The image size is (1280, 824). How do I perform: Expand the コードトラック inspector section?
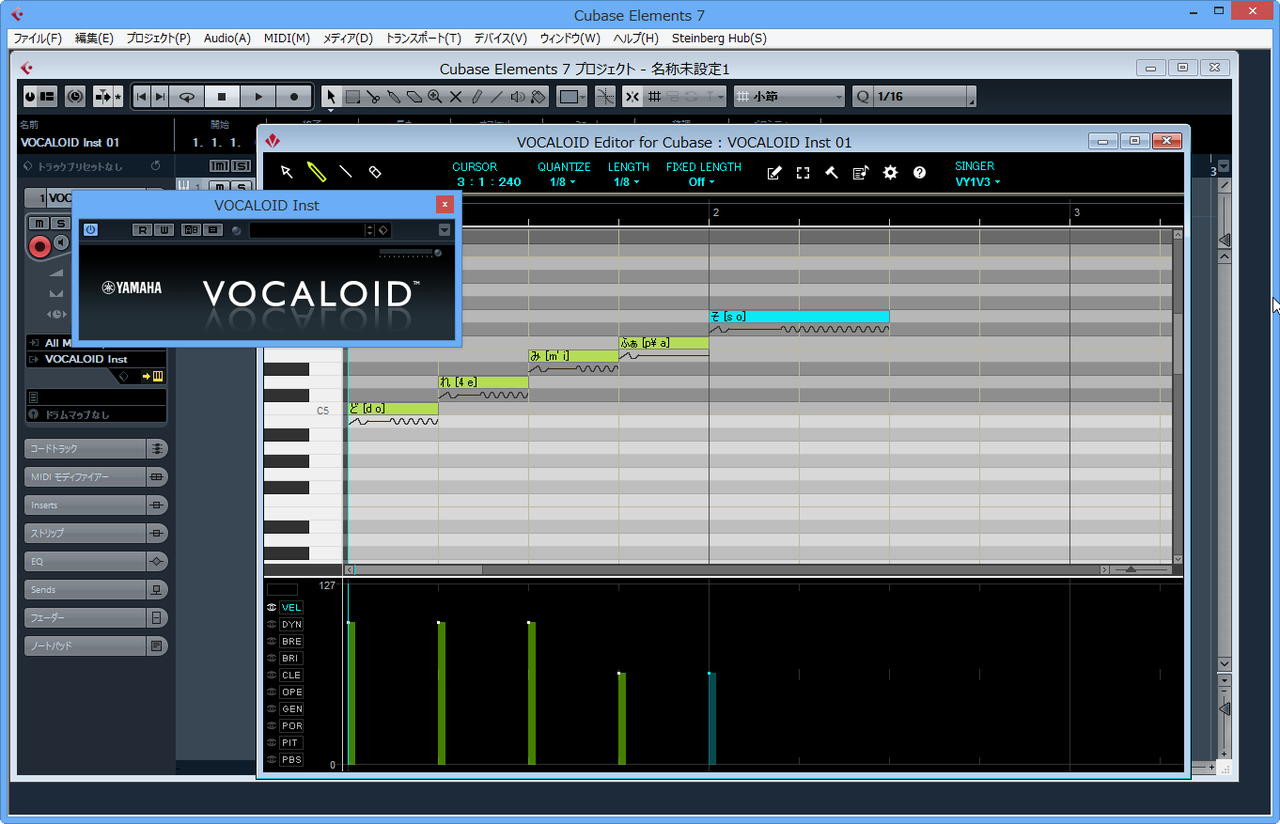point(96,449)
